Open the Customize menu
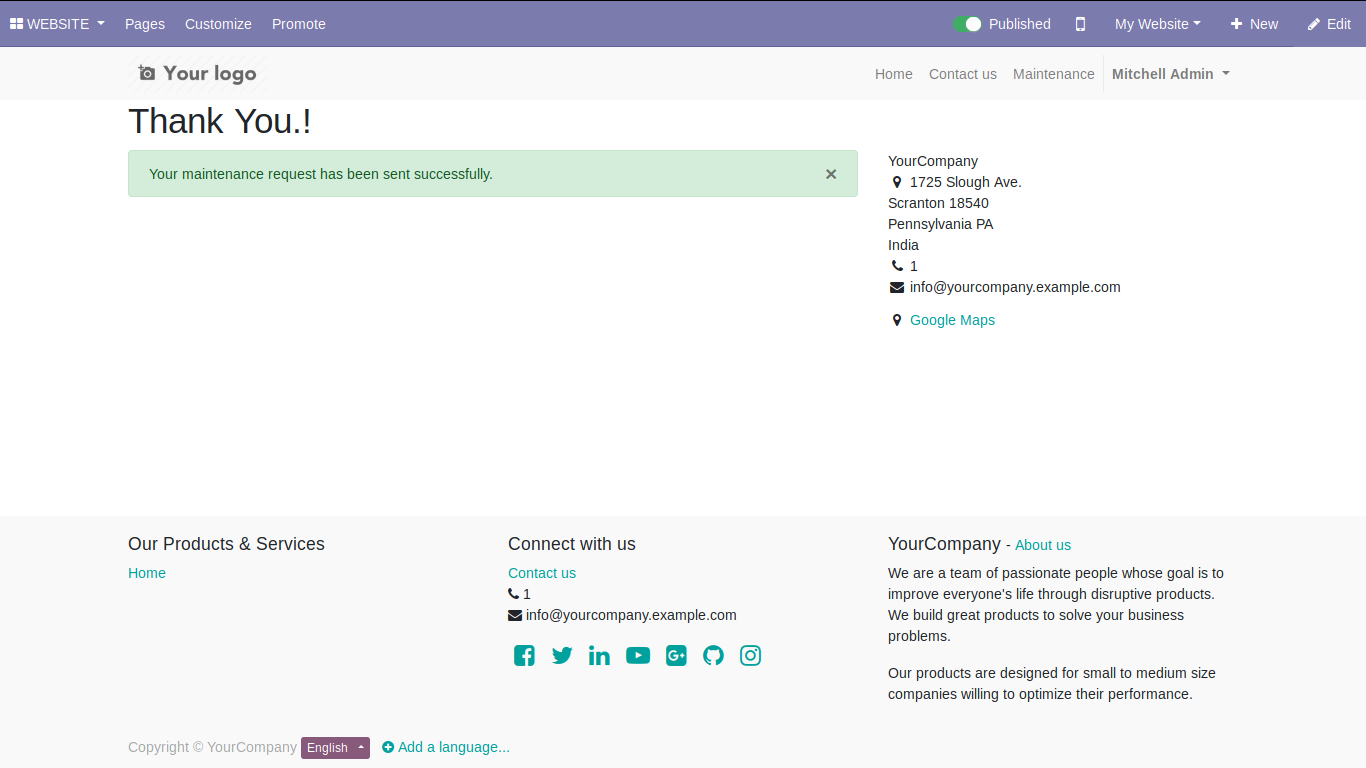The height and width of the screenshot is (768, 1366). 218,24
